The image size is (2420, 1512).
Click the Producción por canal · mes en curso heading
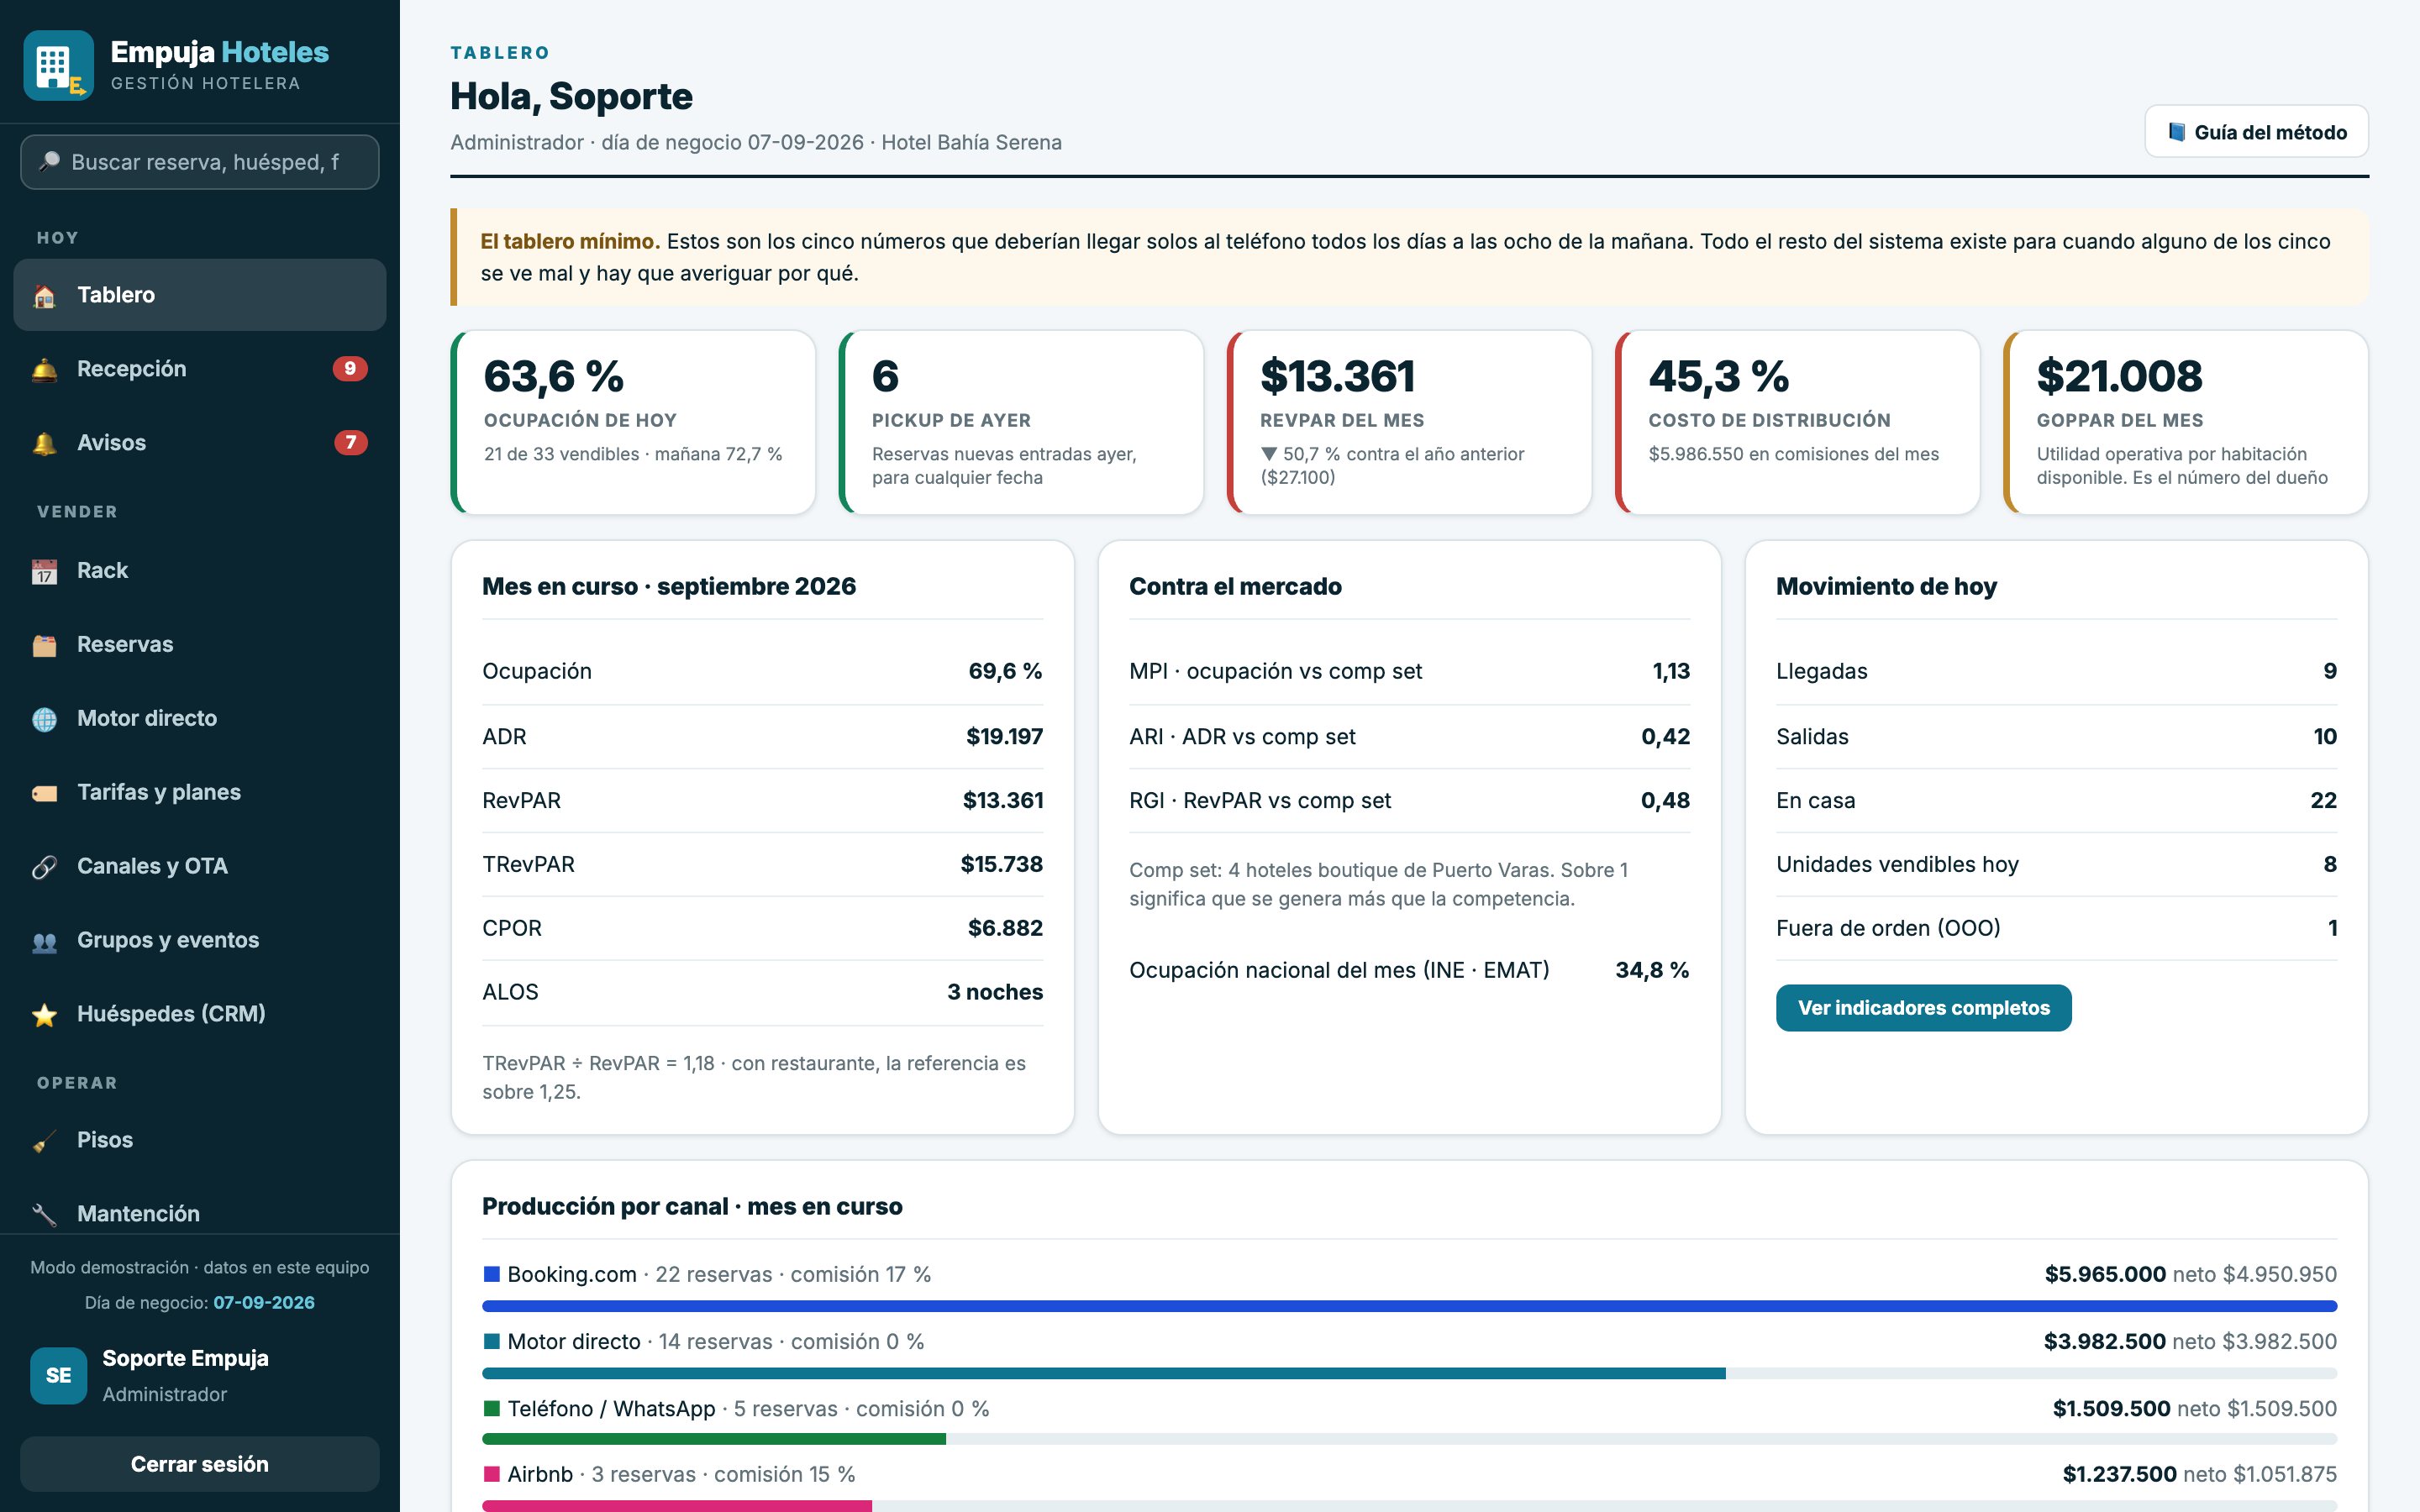pyautogui.click(x=692, y=1206)
